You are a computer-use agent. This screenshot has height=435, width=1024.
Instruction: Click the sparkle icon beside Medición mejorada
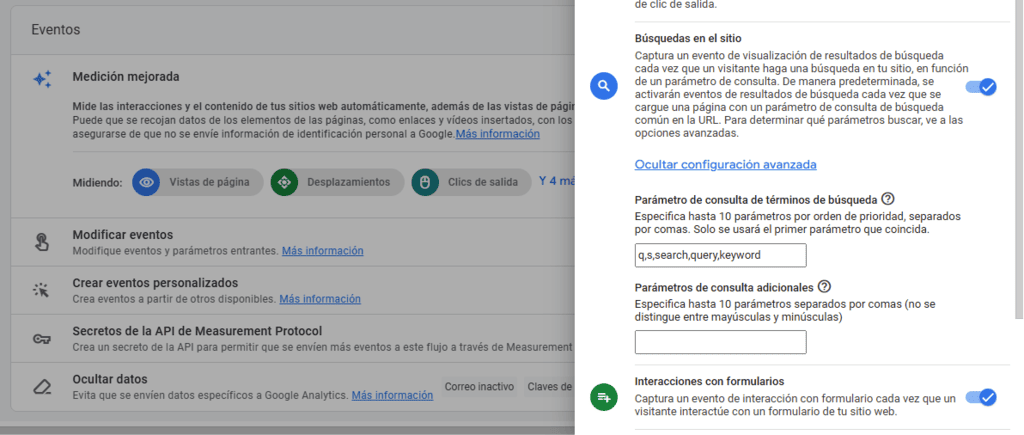point(42,79)
